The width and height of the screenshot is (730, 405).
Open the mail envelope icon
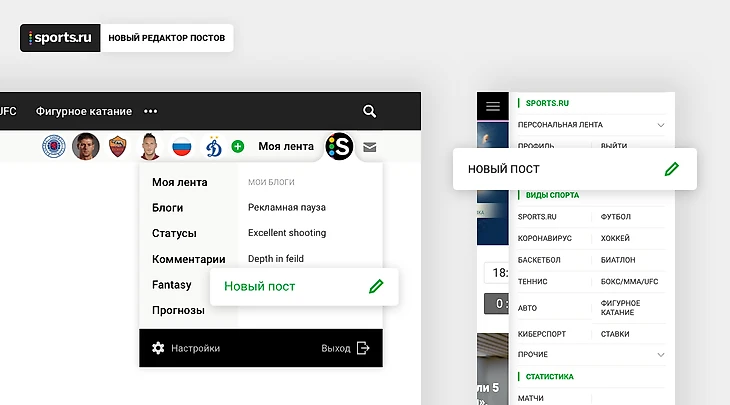(x=370, y=147)
